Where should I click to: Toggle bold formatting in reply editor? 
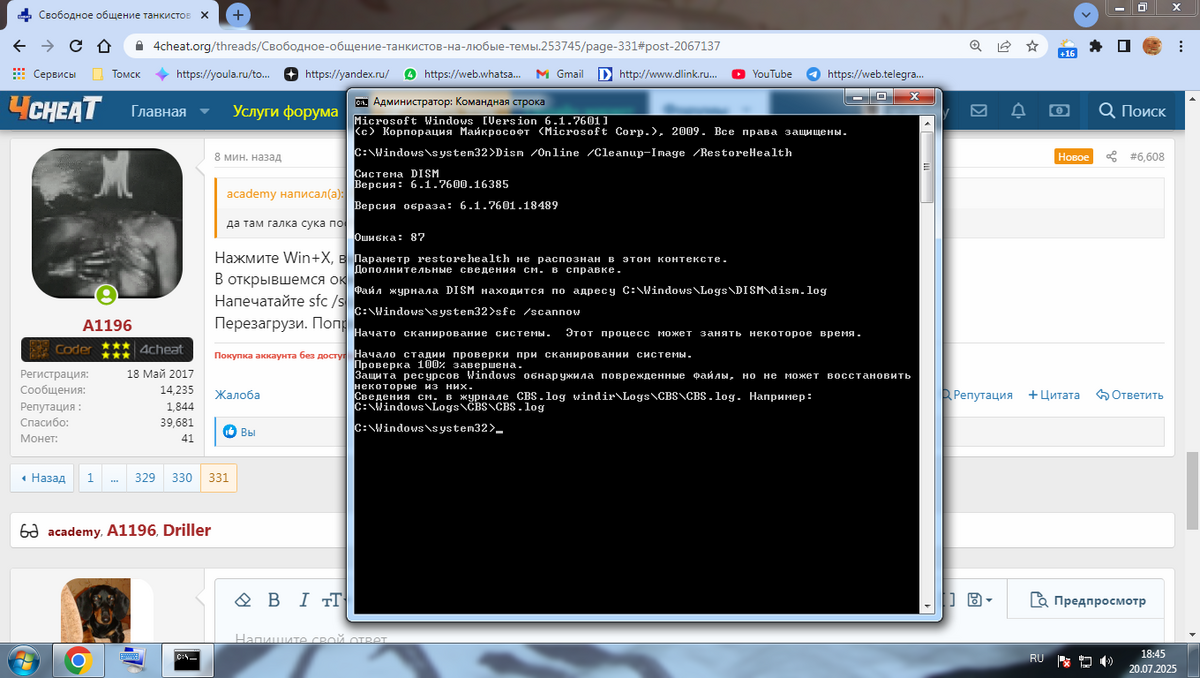click(x=273, y=600)
